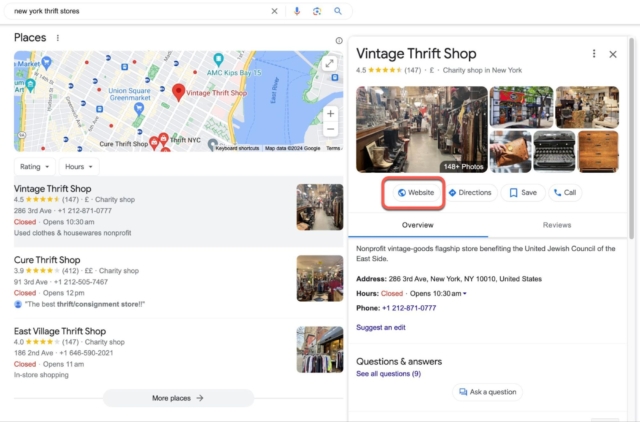Open Places more options menu
Screen dimensions: 640x422
[58, 38]
